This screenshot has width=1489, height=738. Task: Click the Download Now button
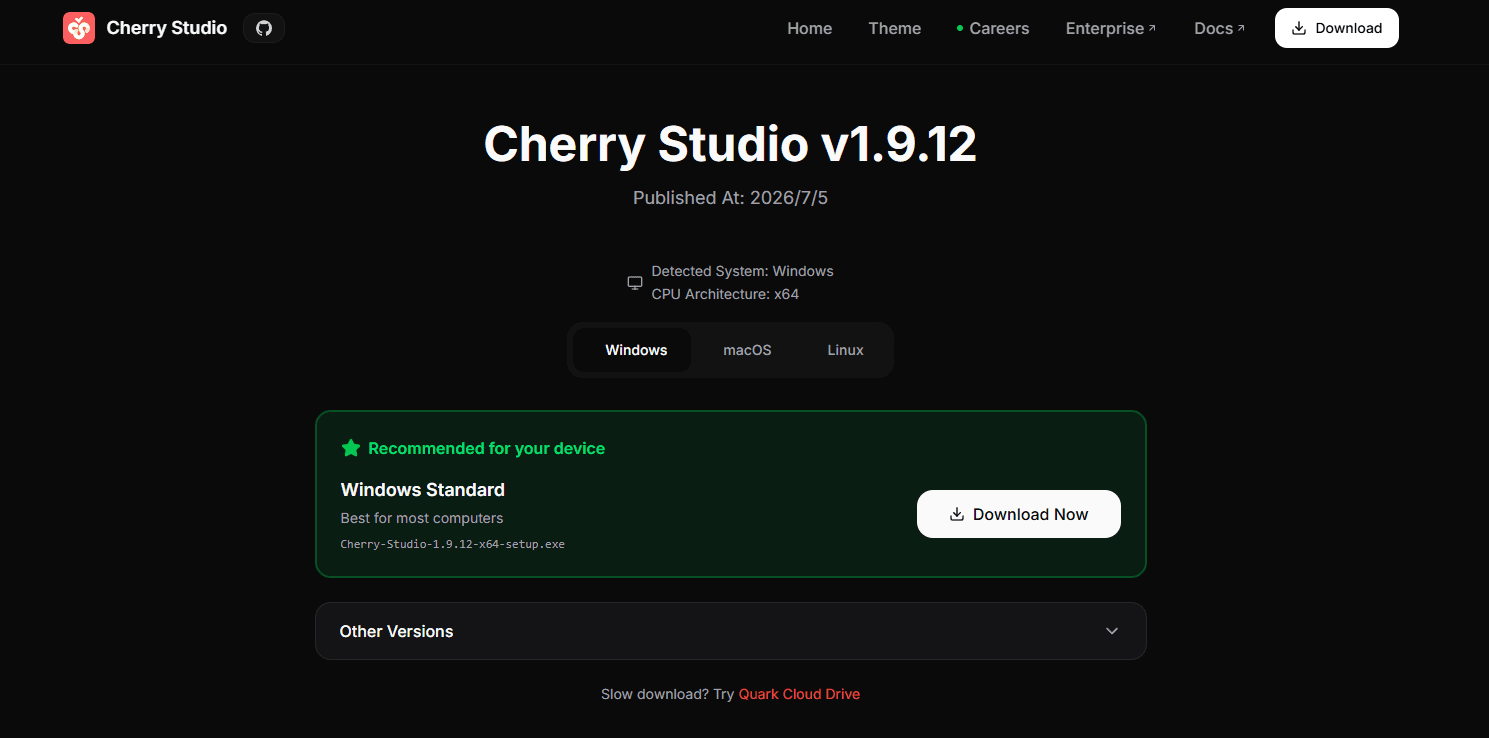[x=1019, y=514]
